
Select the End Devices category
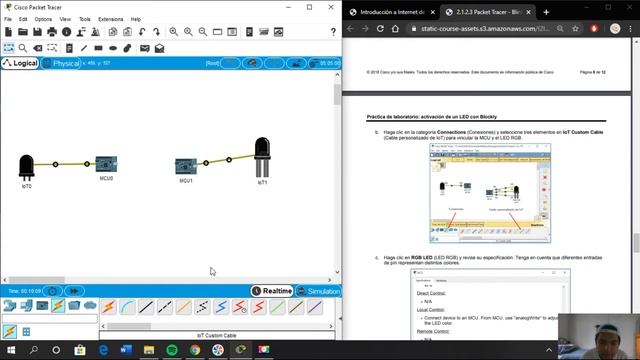coord(26,305)
